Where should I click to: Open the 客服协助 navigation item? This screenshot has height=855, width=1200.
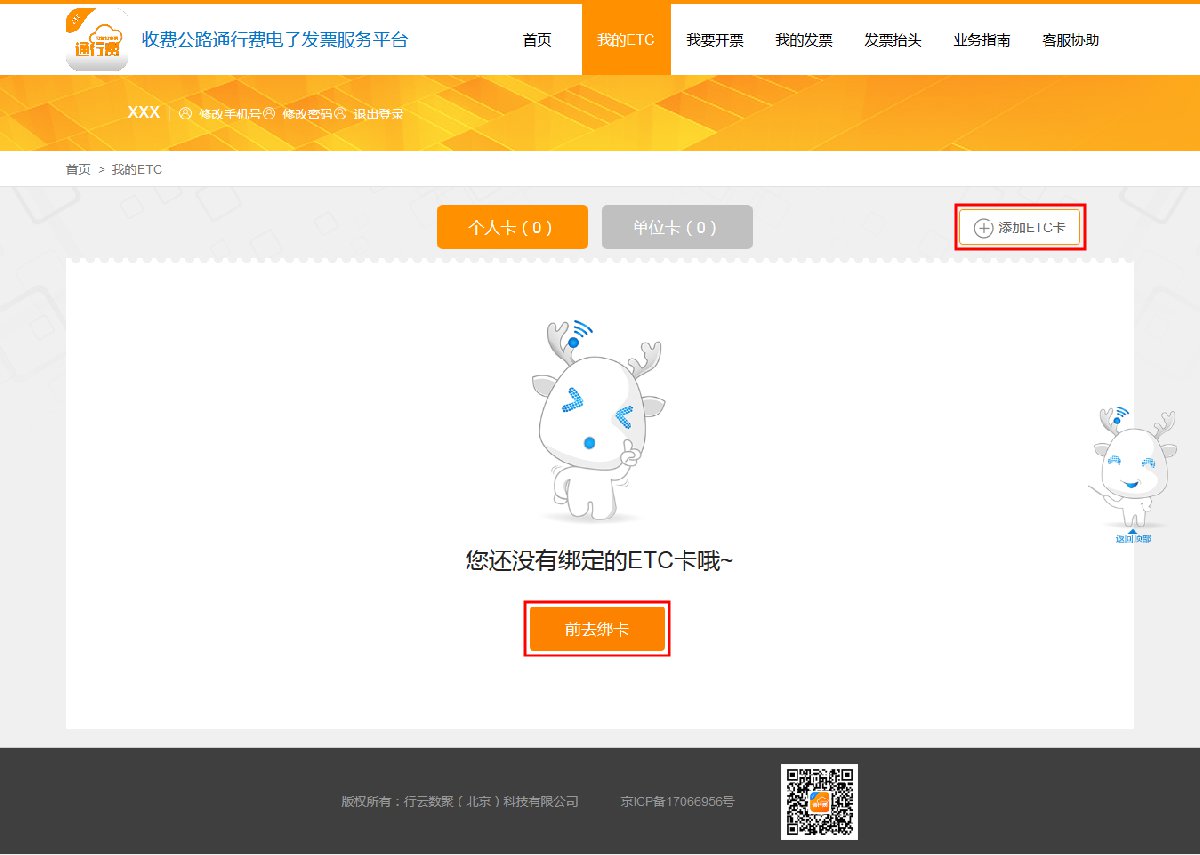pyautogui.click(x=1071, y=40)
